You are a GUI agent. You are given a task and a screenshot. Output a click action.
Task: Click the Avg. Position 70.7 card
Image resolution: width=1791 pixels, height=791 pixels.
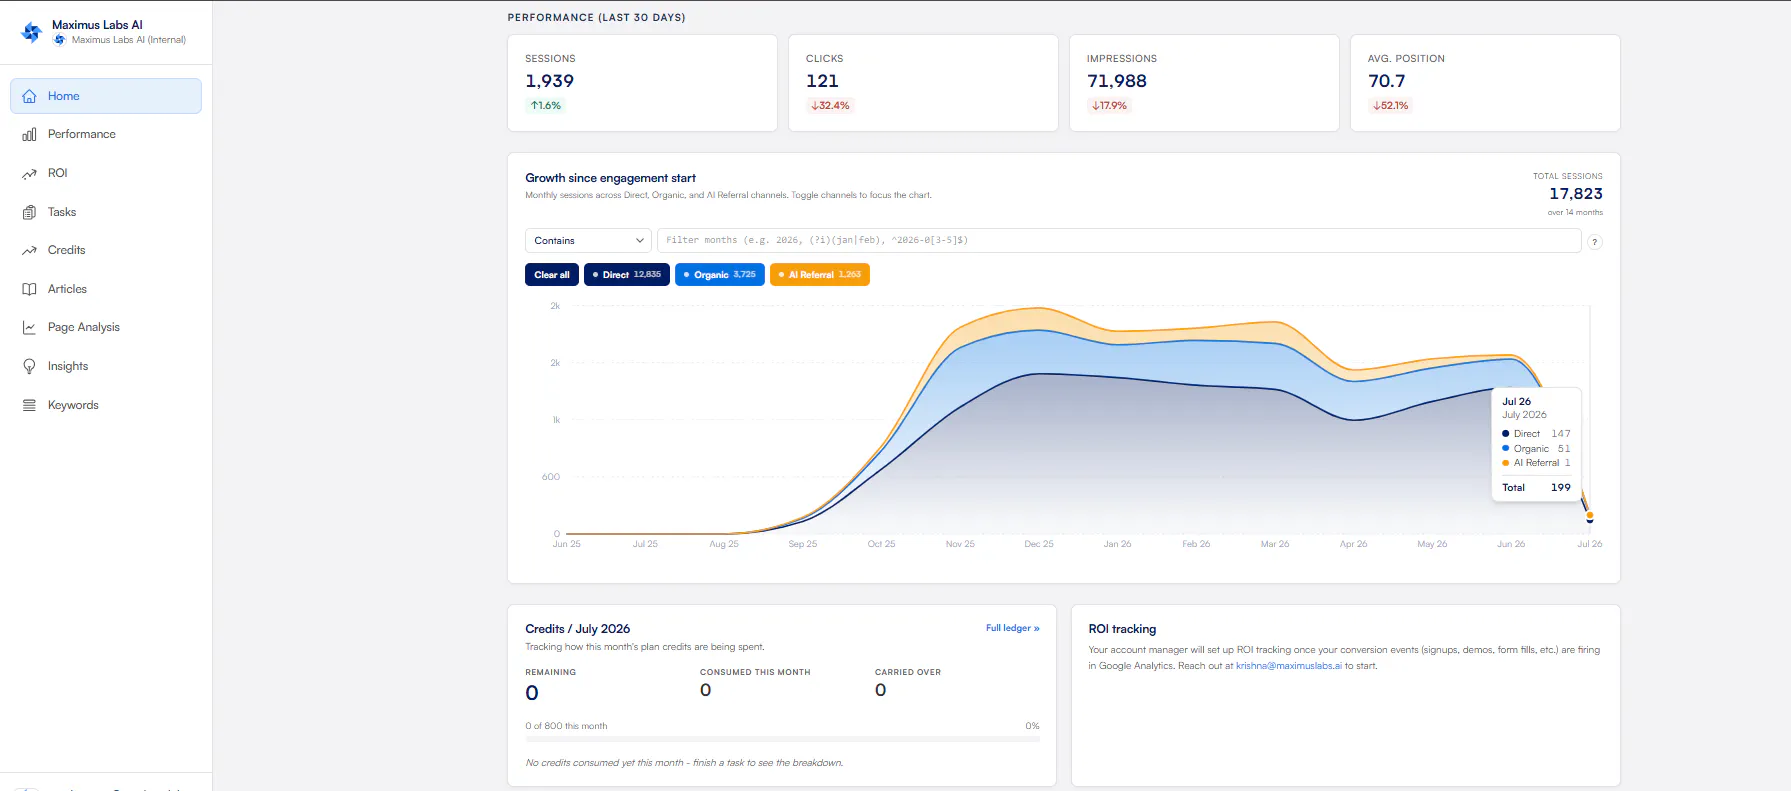pos(1485,83)
